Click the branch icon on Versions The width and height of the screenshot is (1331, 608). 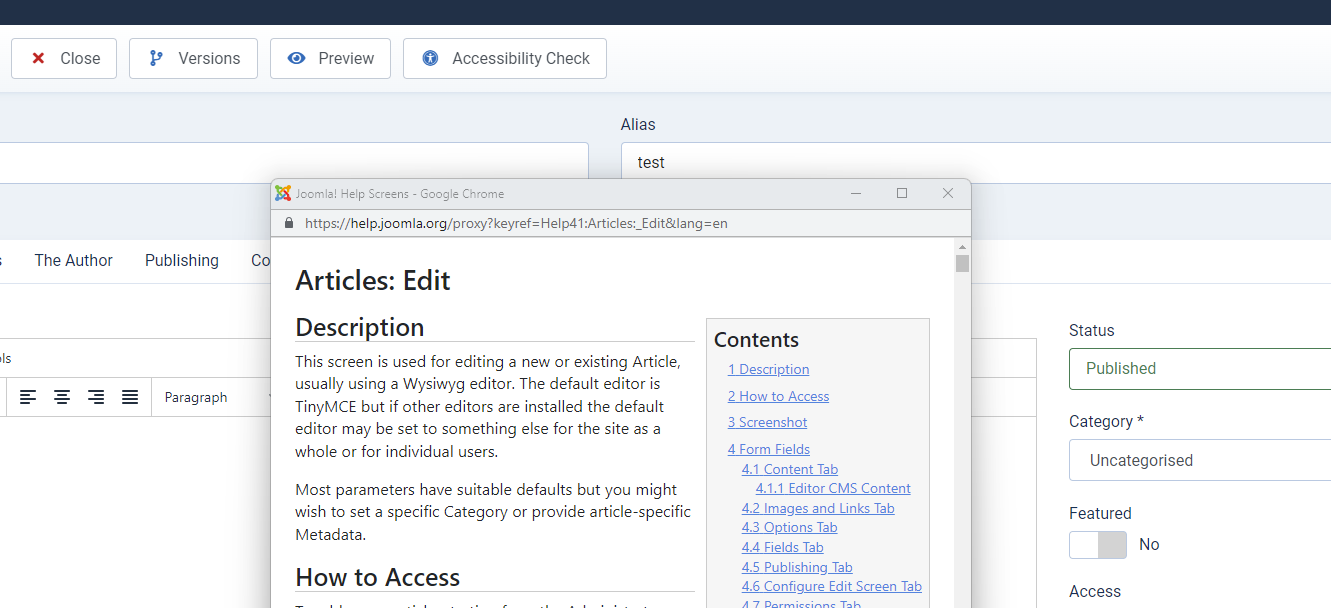(156, 58)
